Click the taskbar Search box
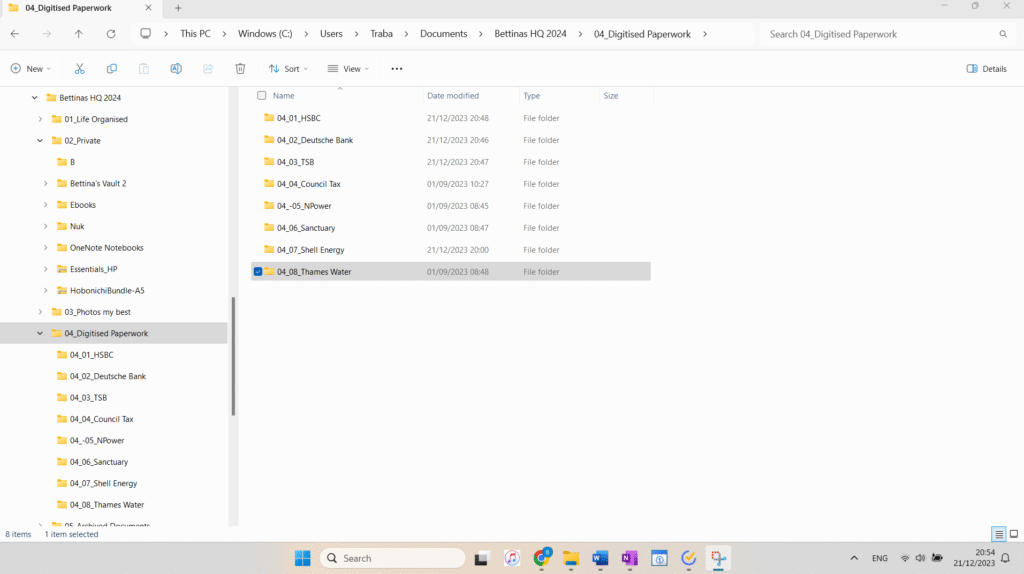This screenshot has height=574, width=1024. pyautogui.click(x=392, y=558)
